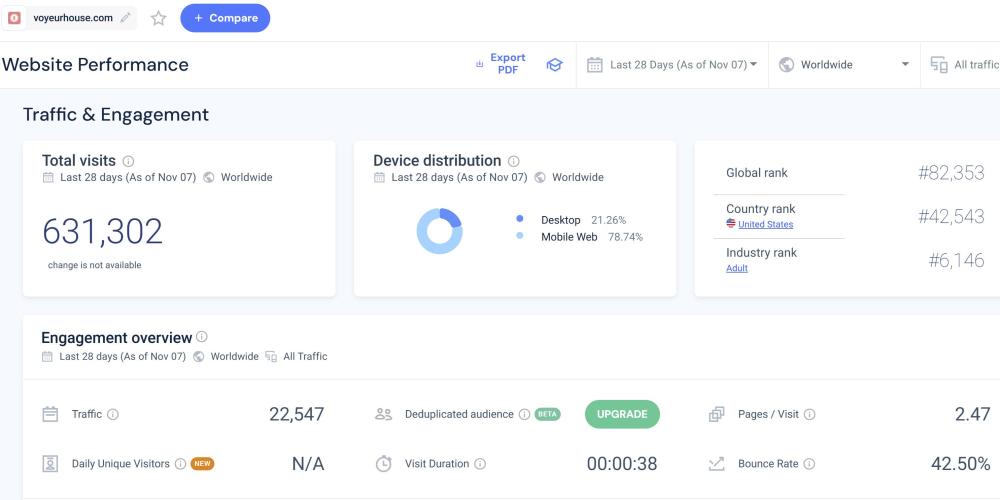Expand the All traffic filter dropdown
1000x500 pixels.
click(x=965, y=65)
